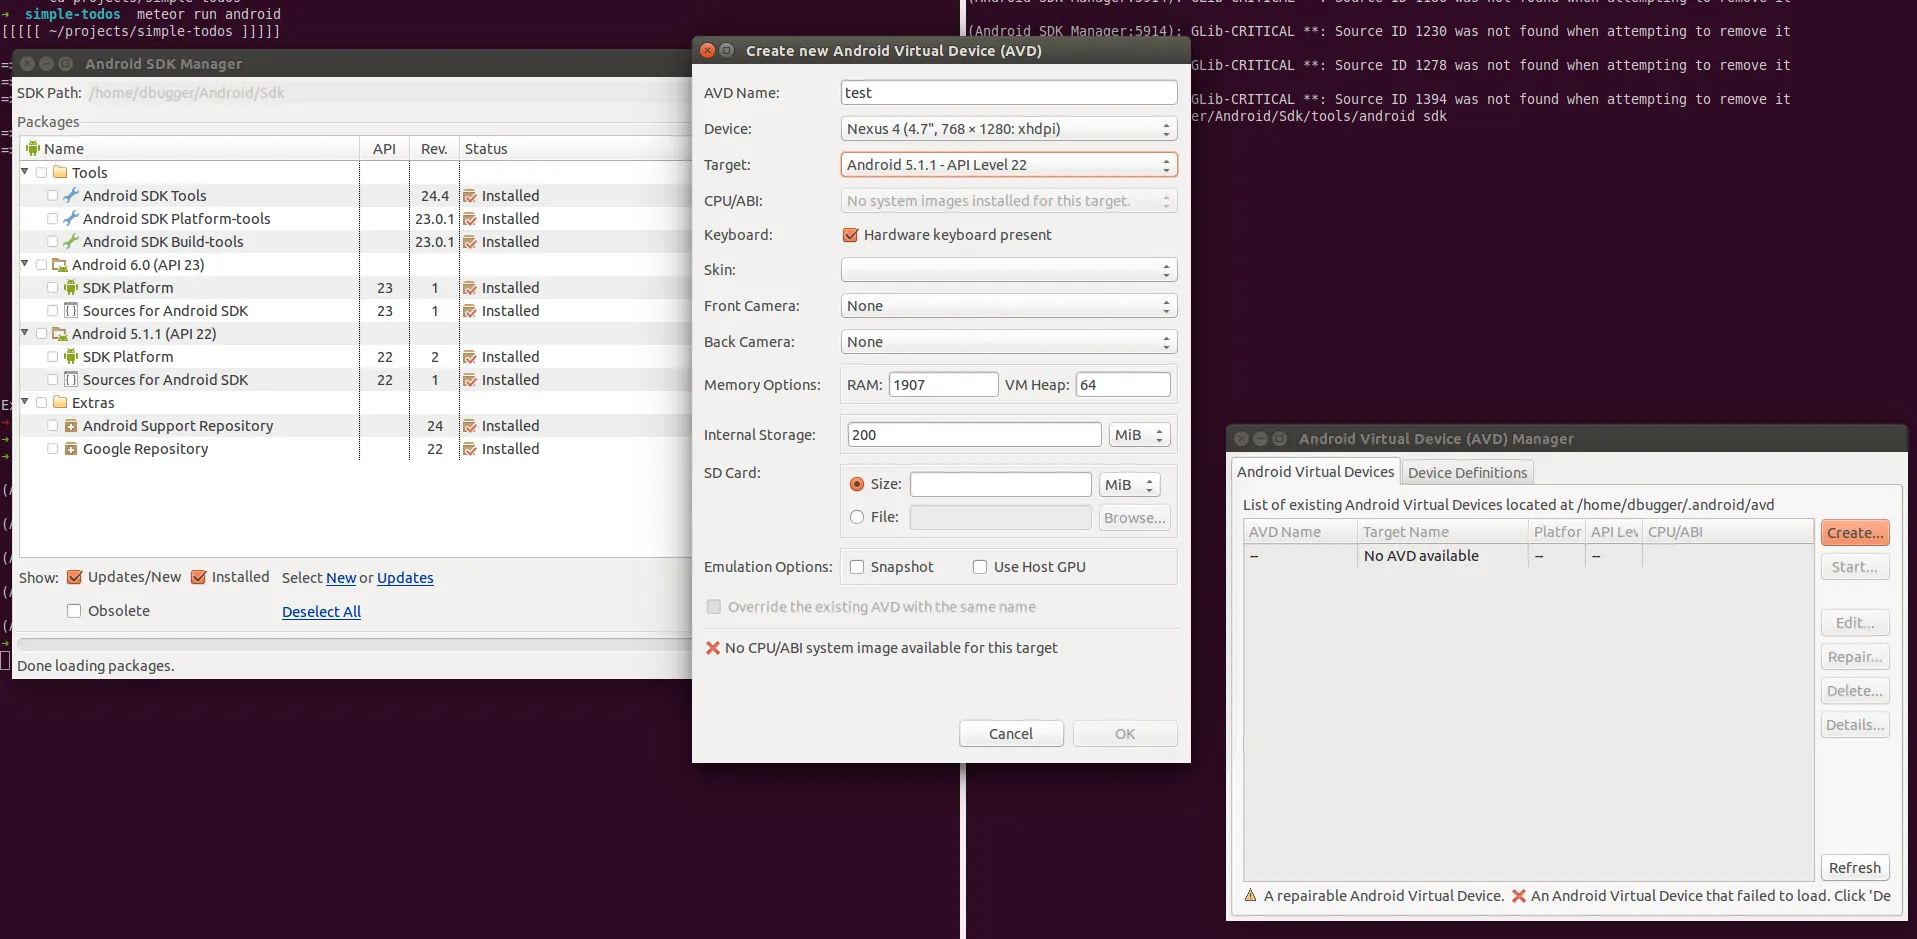
Task: Click Sources for Android SDK icon, API 22
Action: pos(71,380)
